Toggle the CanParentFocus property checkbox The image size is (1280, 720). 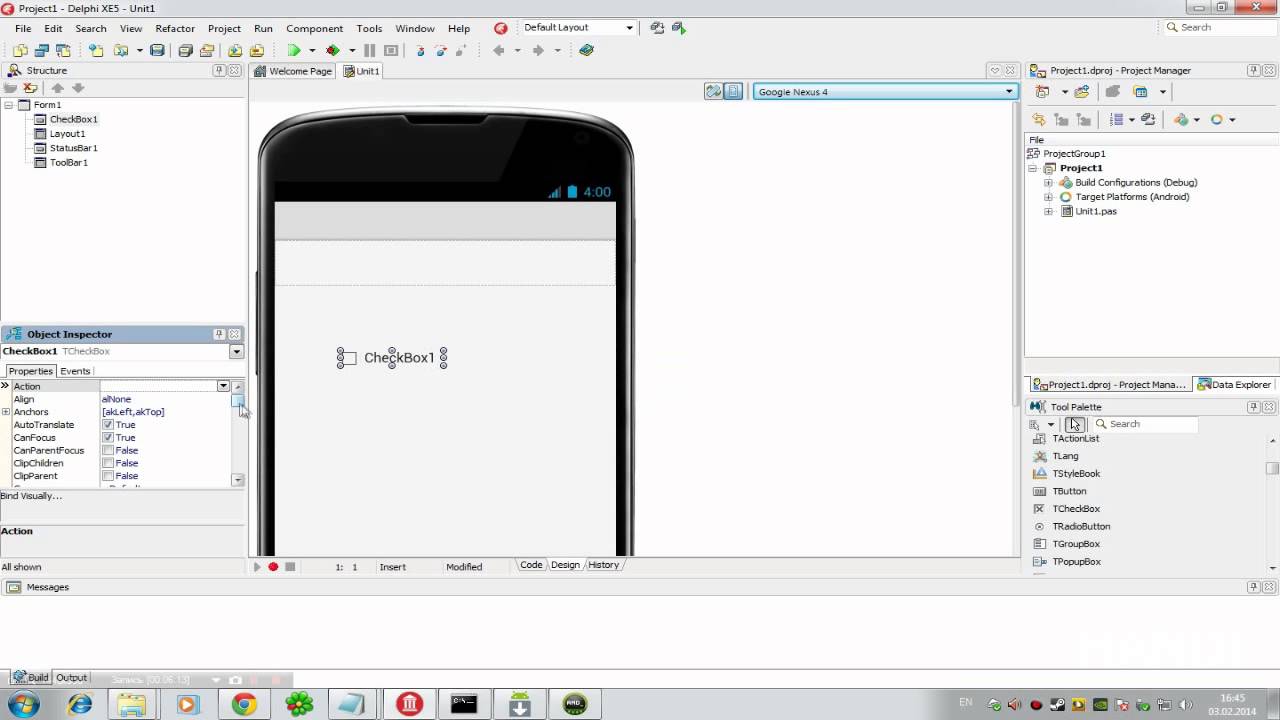[x=108, y=451]
